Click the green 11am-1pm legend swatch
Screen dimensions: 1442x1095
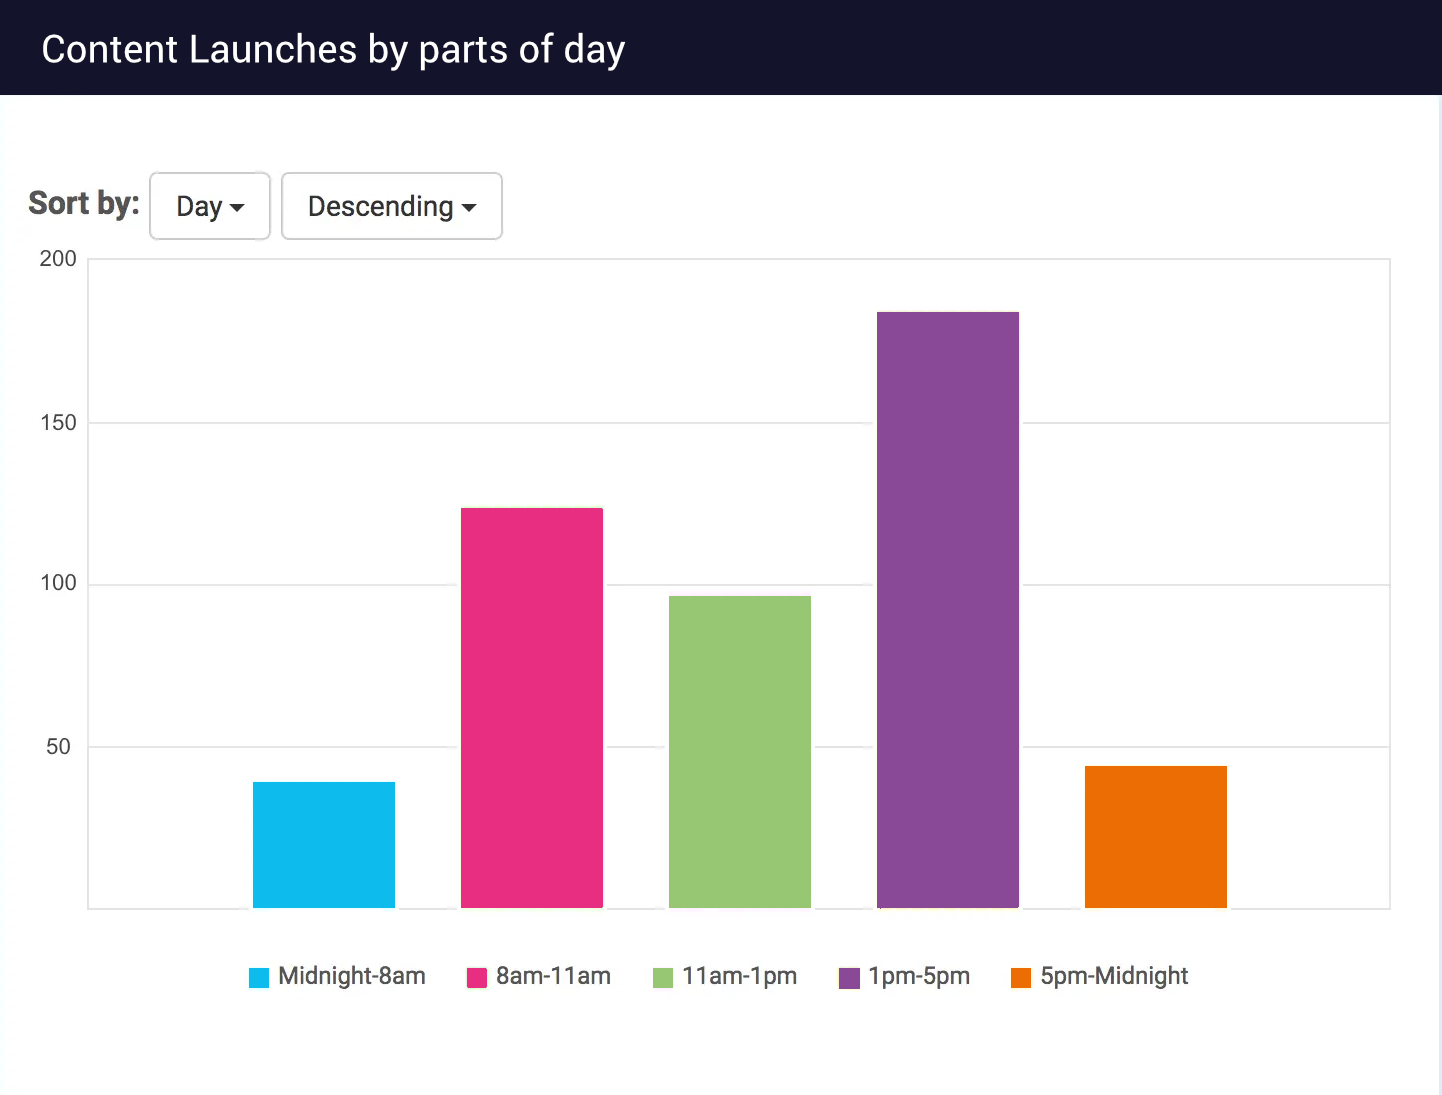661,977
